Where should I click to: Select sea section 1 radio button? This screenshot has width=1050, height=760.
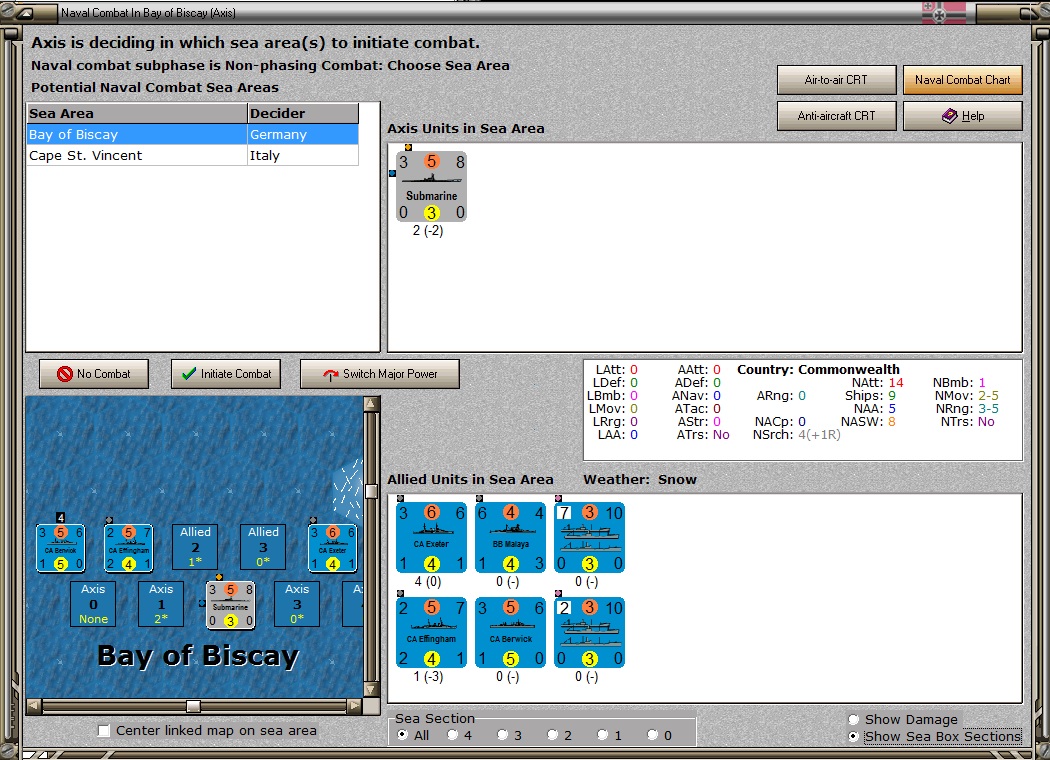603,735
